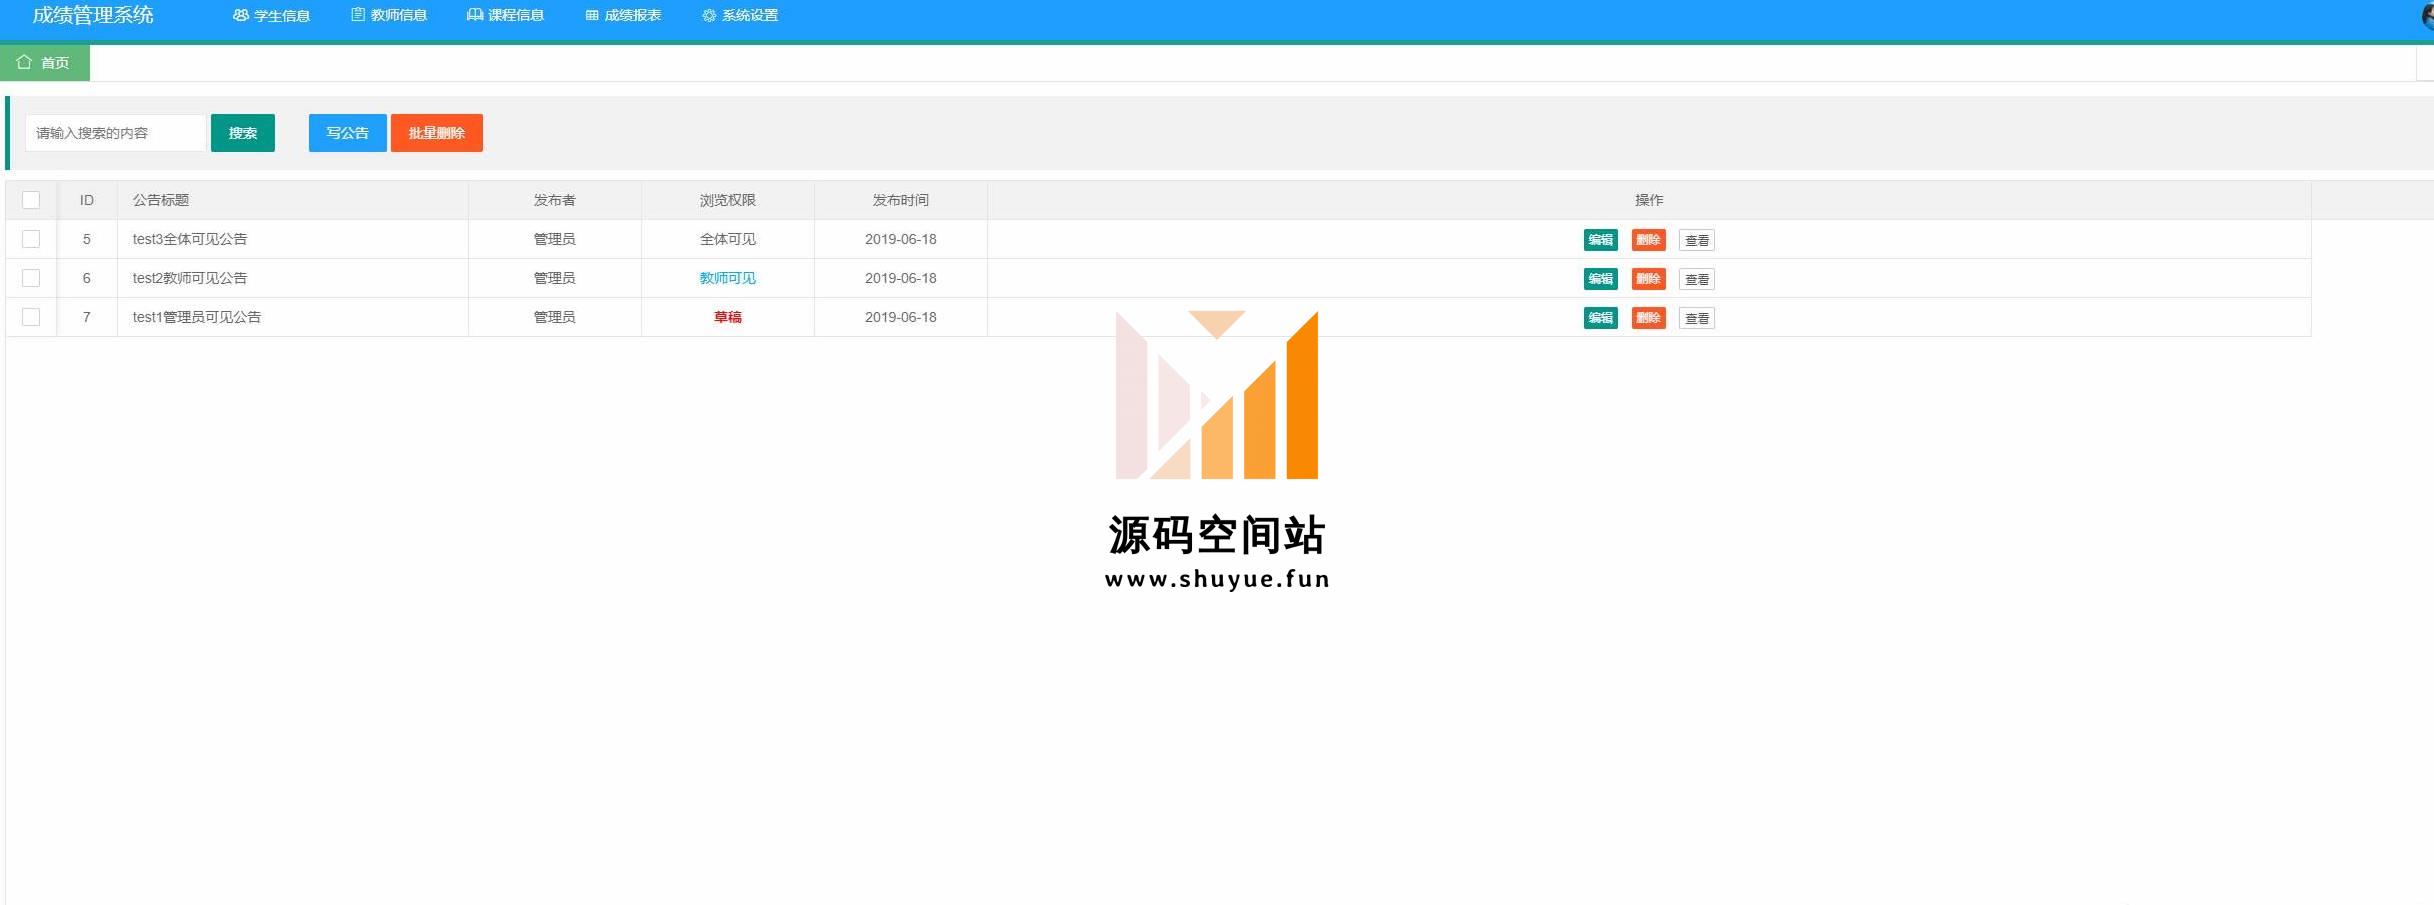The image size is (2434, 905).
Task: Click the 批量删除 button
Action: coord(437,133)
